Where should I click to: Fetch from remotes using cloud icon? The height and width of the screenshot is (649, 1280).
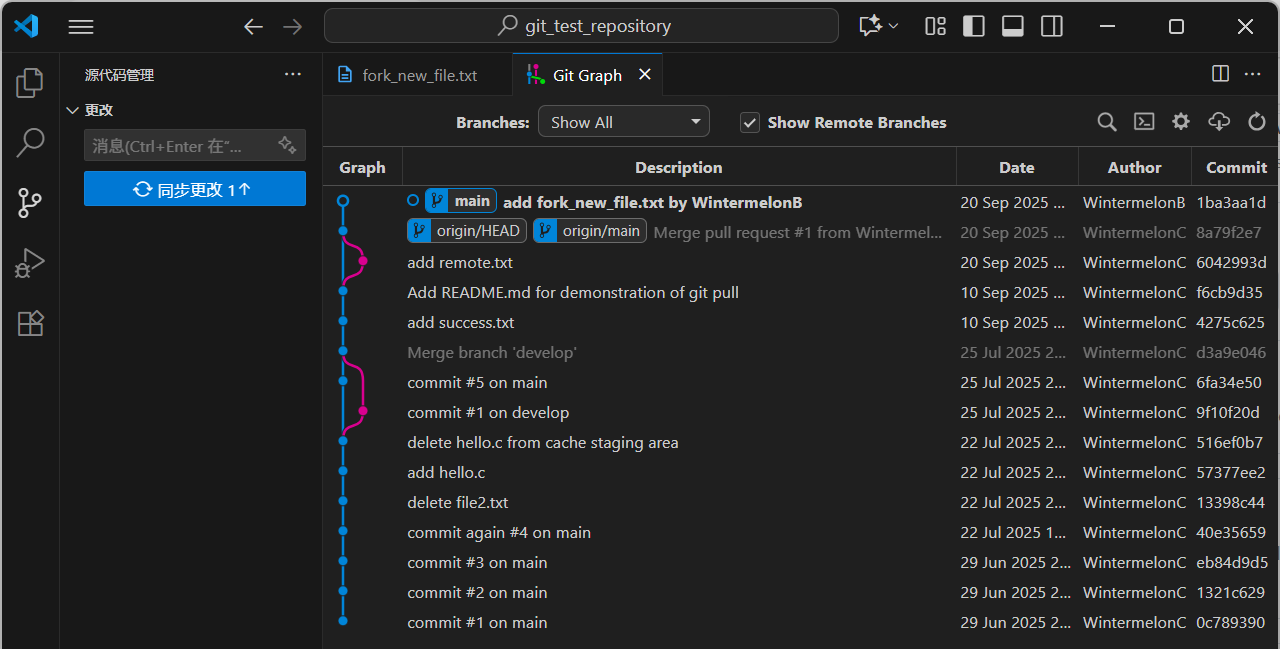coord(1218,122)
